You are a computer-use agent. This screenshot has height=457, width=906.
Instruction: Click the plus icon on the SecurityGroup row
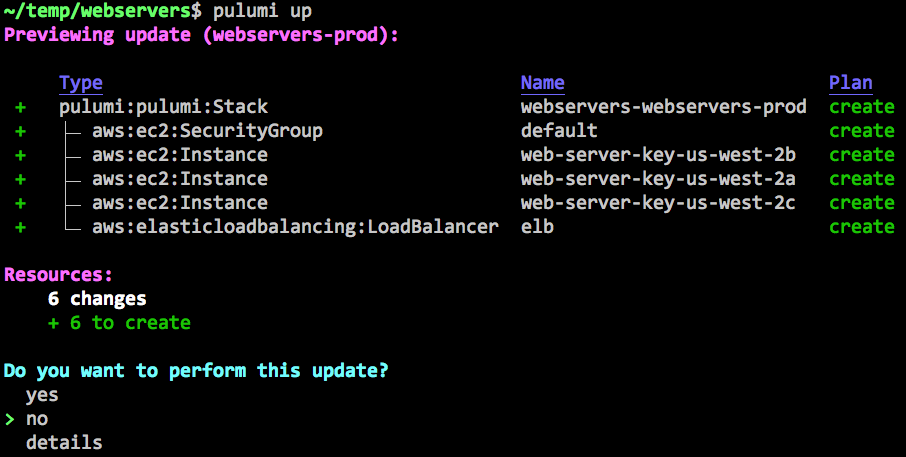20,131
